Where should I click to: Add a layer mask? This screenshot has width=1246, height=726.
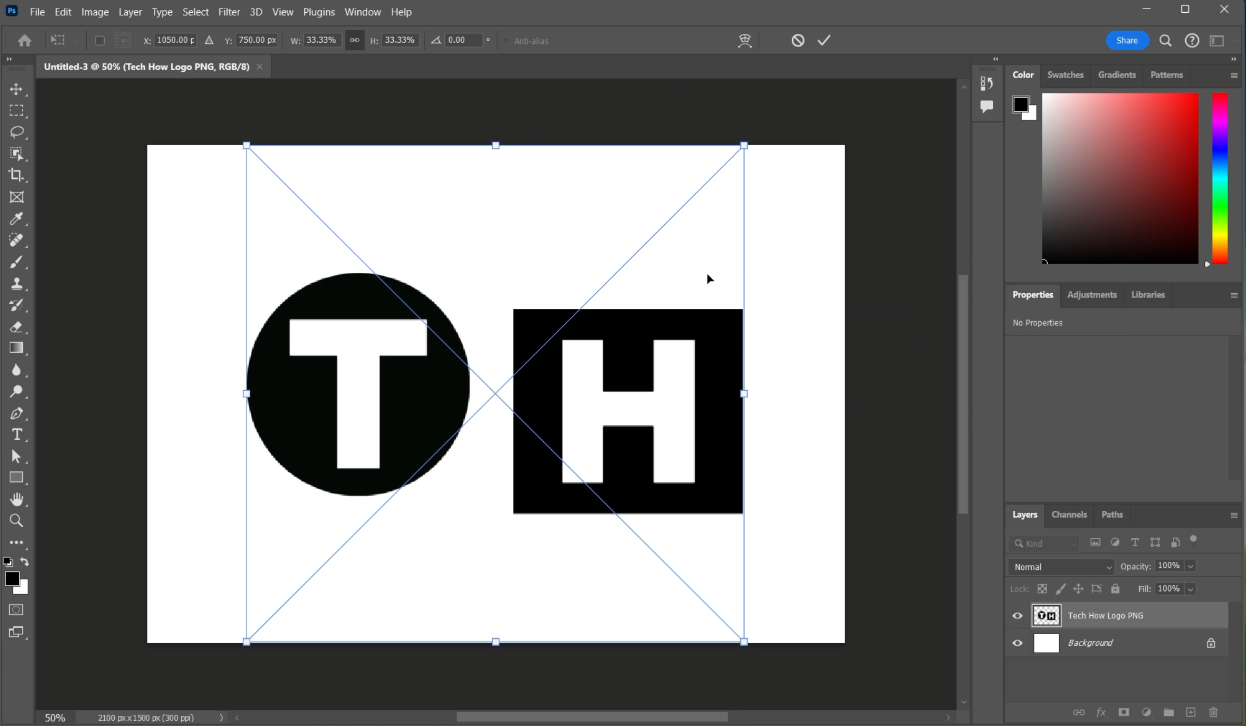click(1123, 712)
